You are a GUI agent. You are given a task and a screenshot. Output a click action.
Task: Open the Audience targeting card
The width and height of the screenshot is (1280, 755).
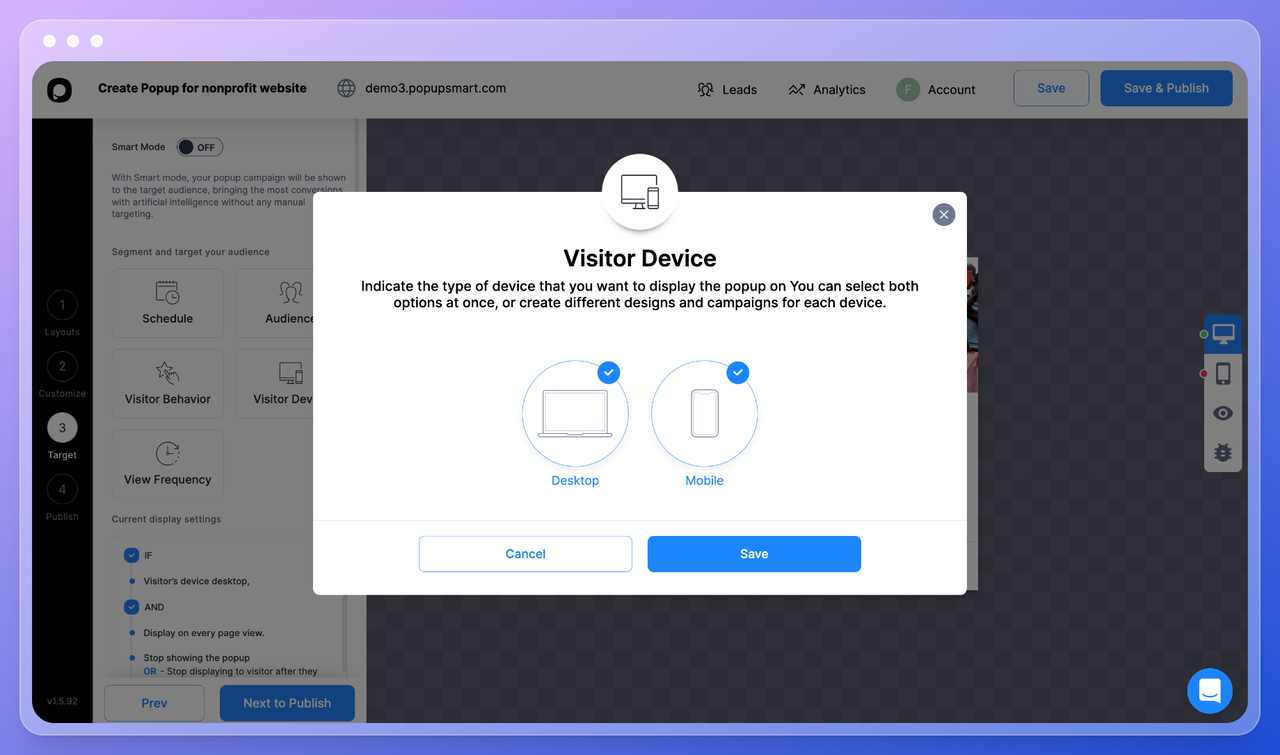[x=275, y=303]
